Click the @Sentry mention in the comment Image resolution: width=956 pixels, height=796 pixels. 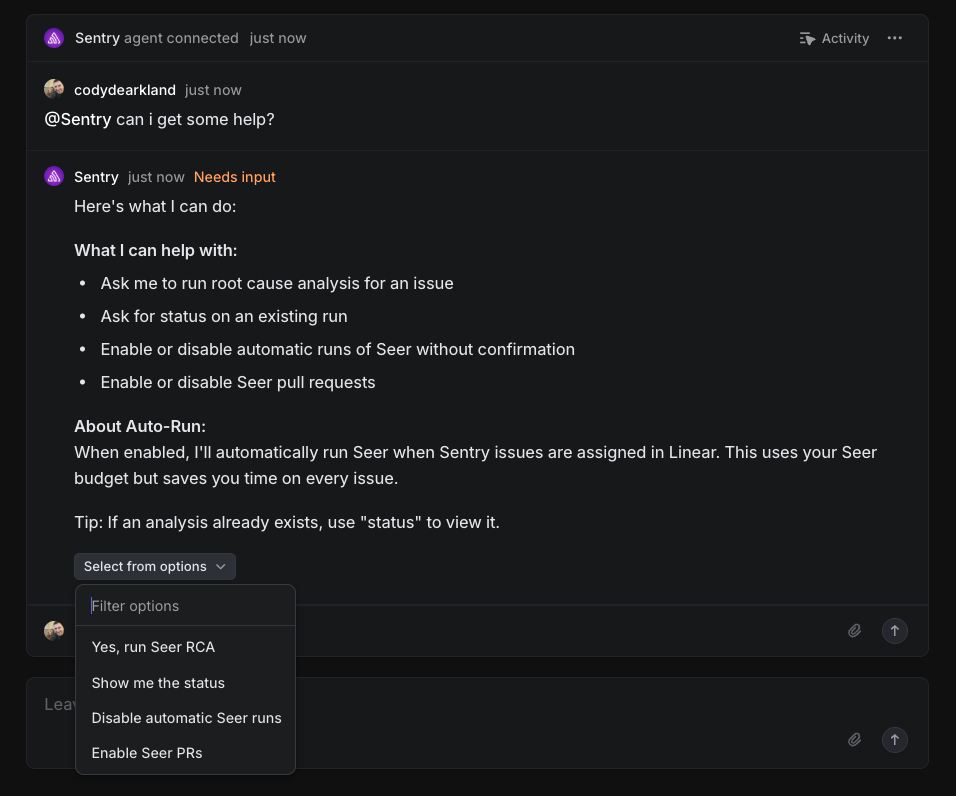tap(78, 119)
